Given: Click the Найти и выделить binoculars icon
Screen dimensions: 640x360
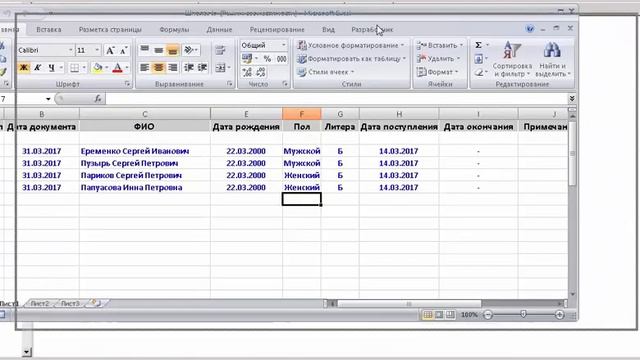Looking at the screenshot, I should click(552, 50).
